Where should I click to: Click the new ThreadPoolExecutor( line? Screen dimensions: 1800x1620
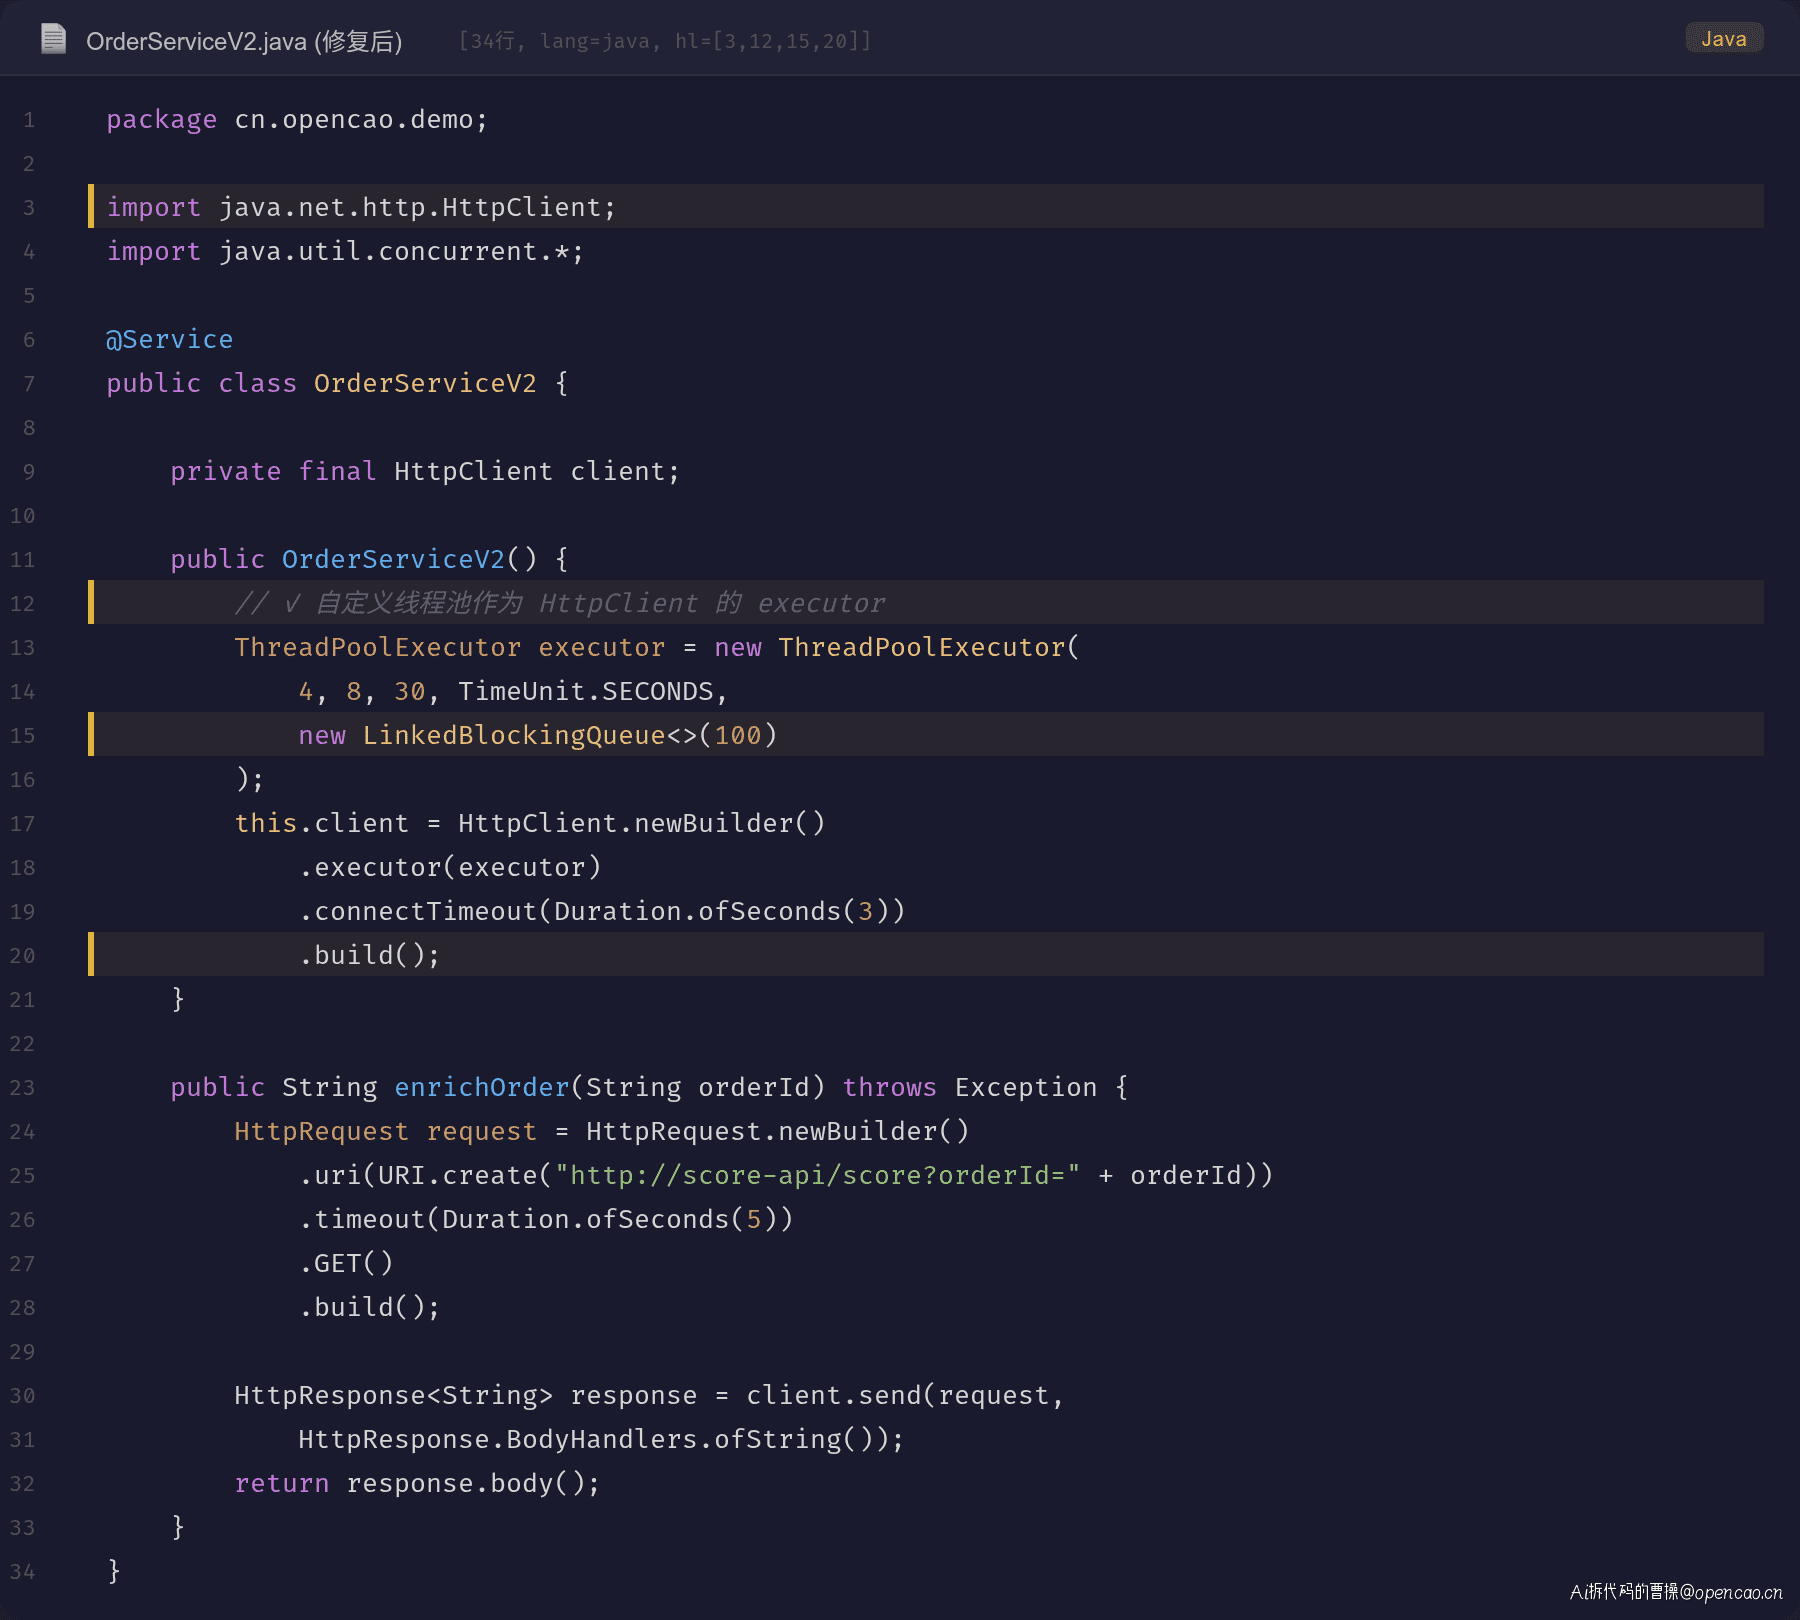click(x=657, y=647)
